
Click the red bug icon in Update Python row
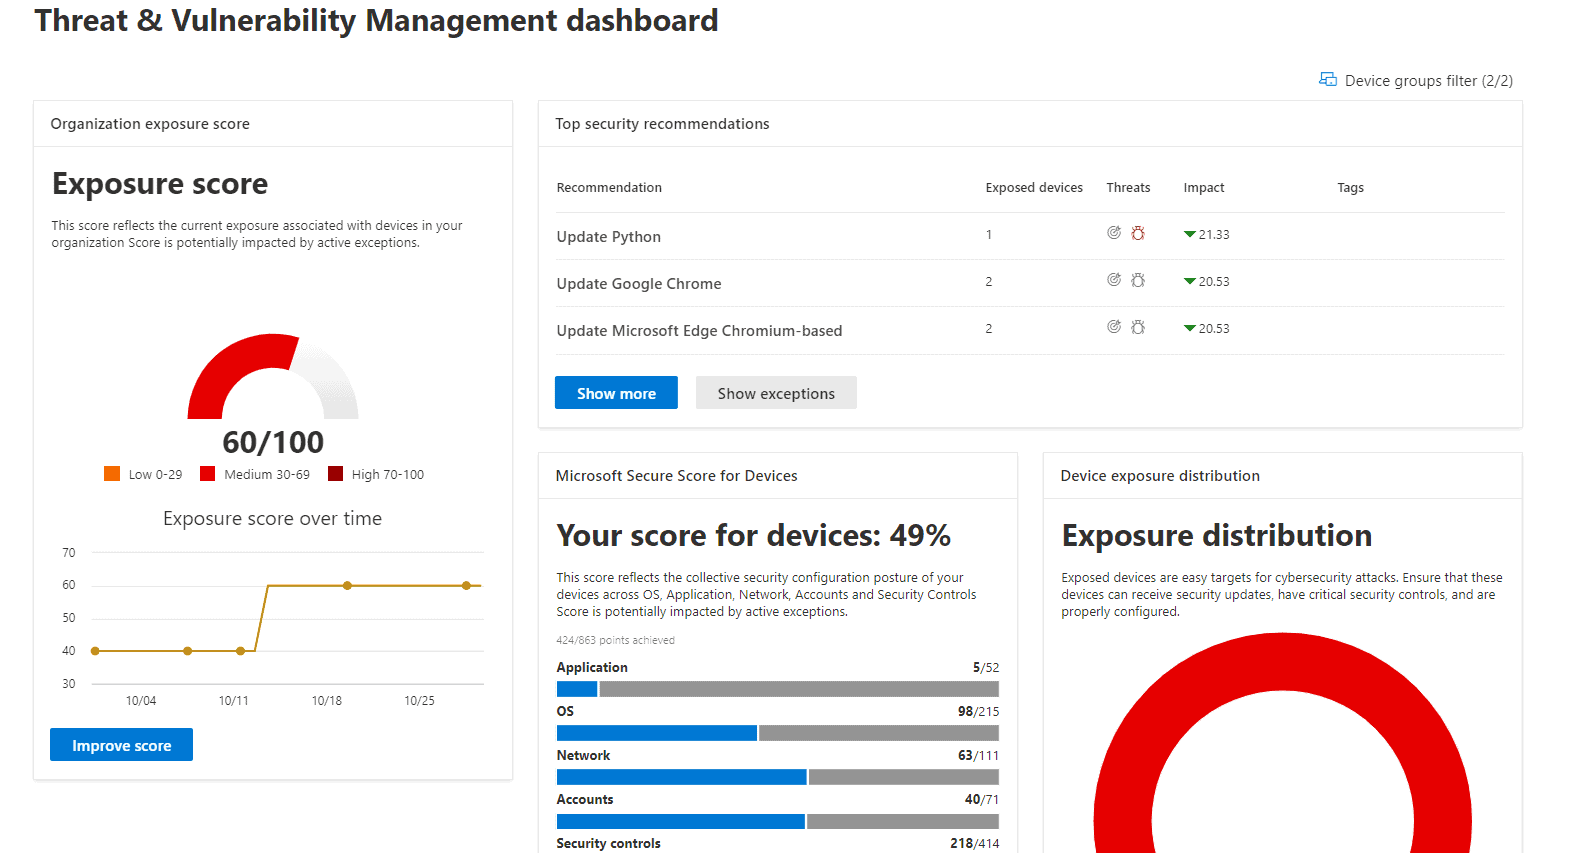coord(1138,233)
